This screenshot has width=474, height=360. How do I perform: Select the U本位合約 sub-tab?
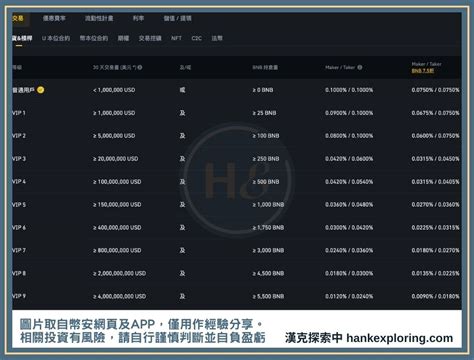(56, 38)
